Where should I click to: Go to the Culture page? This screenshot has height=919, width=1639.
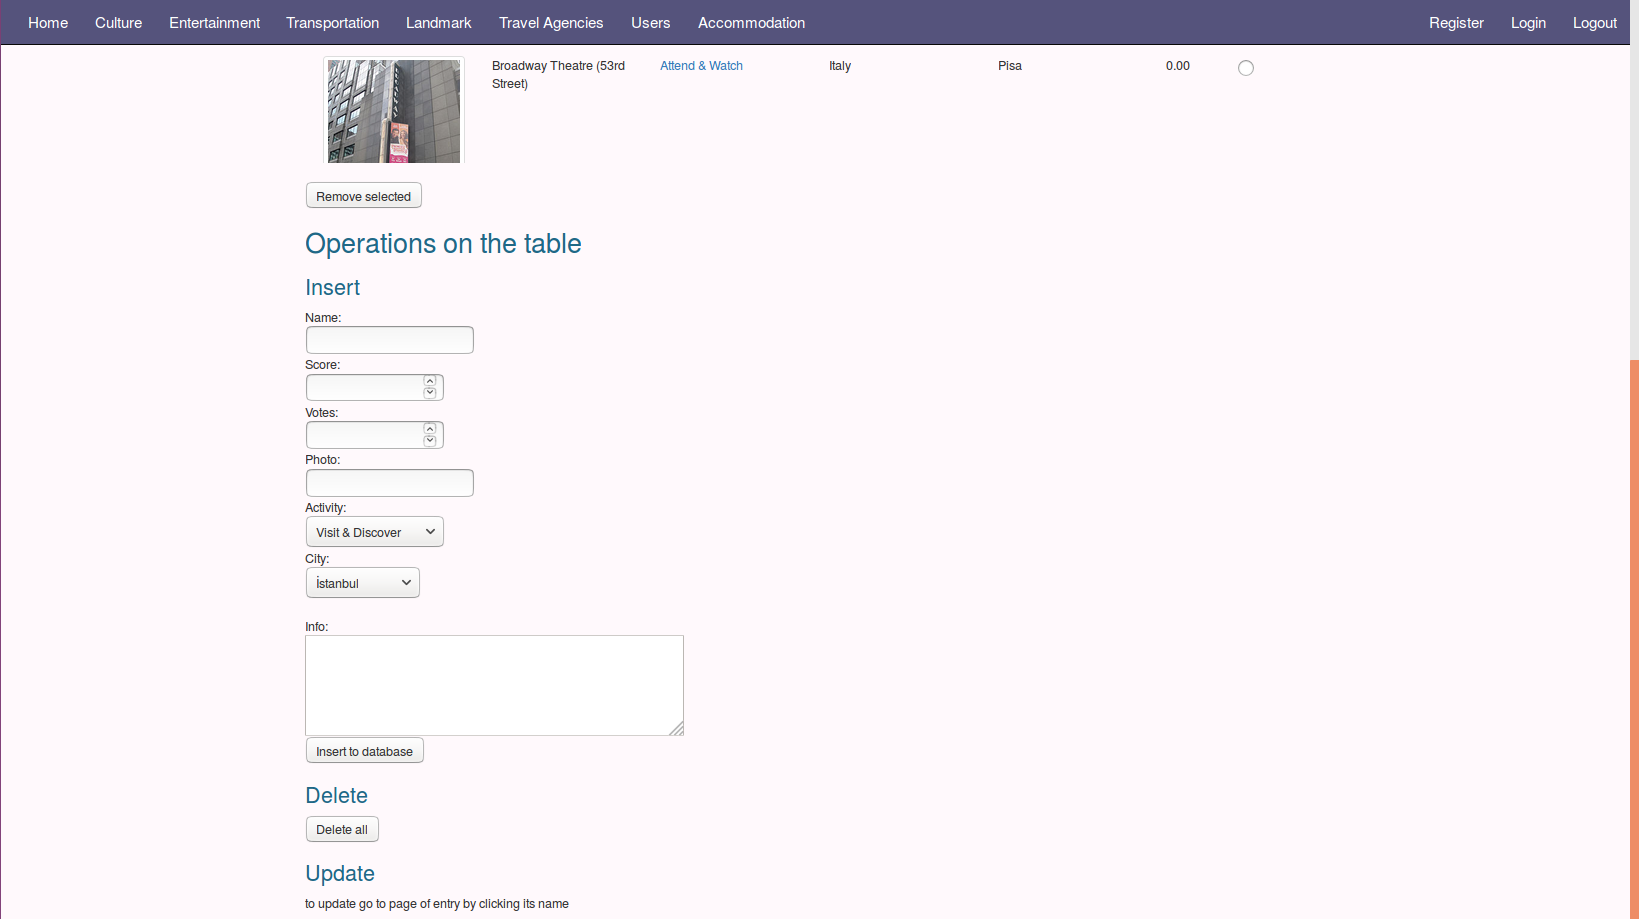[x=118, y=22]
